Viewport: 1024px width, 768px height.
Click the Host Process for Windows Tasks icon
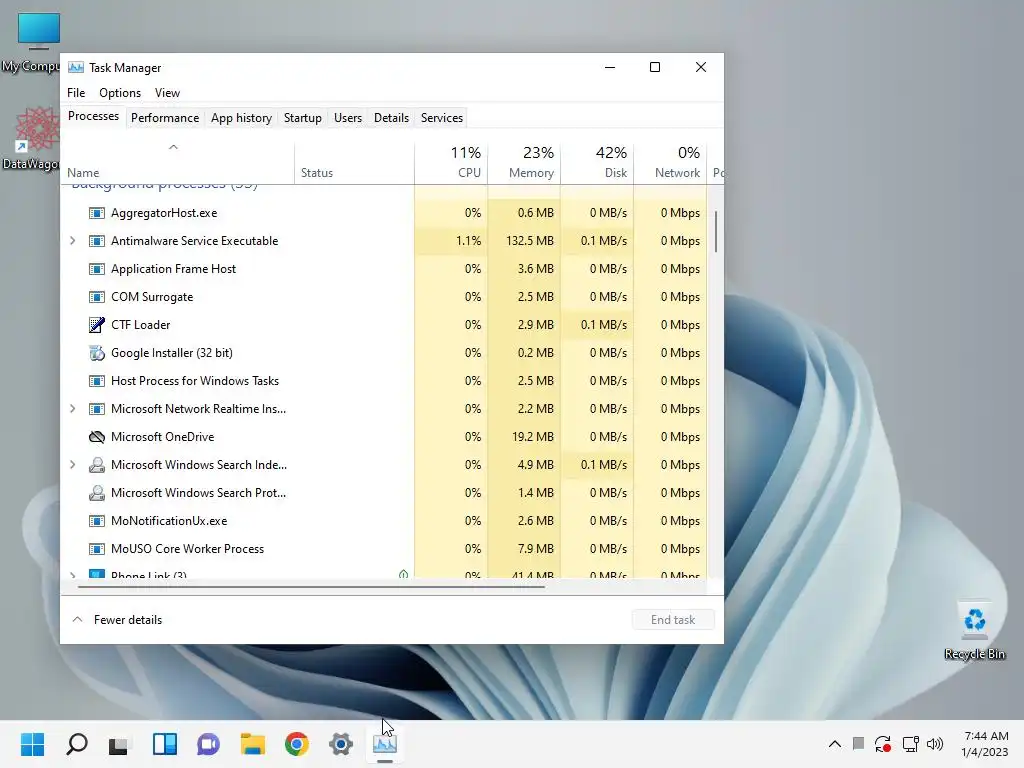tap(97, 381)
